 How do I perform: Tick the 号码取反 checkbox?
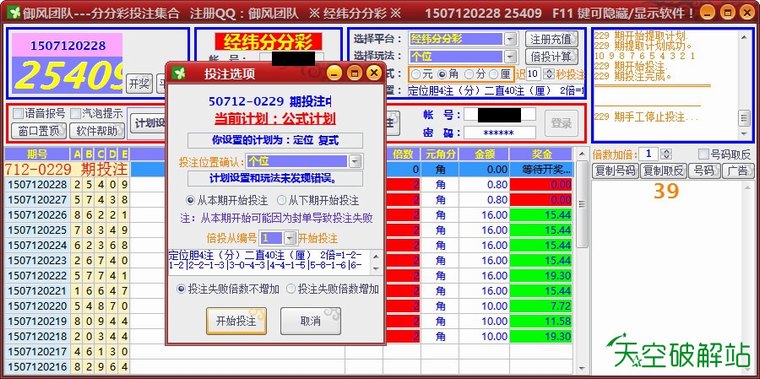click(x=703, y=154)
